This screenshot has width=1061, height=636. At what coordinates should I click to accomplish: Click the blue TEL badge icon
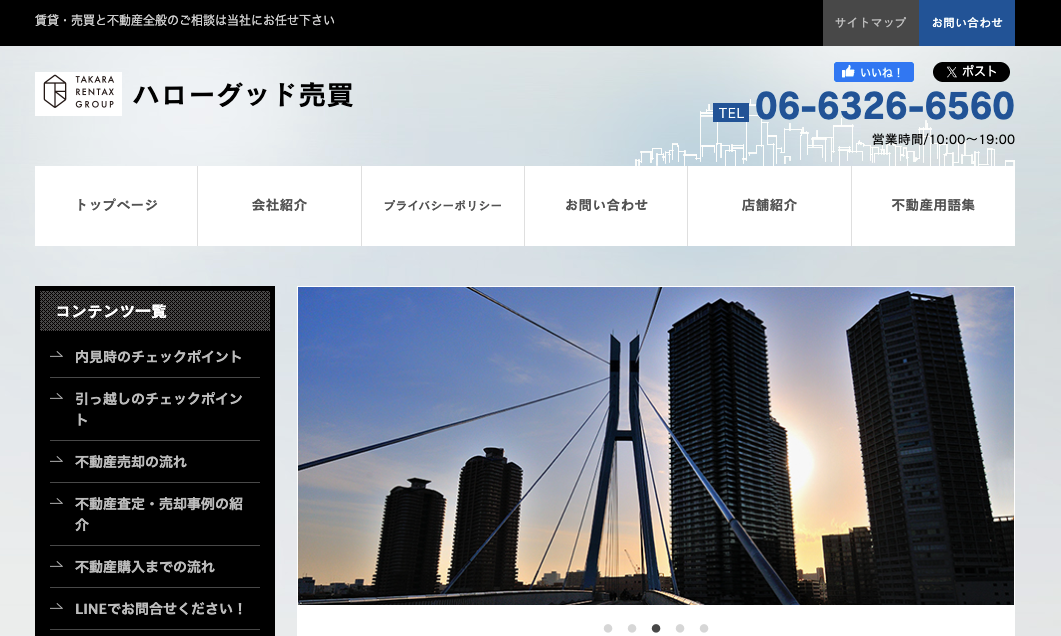point(729,112)
